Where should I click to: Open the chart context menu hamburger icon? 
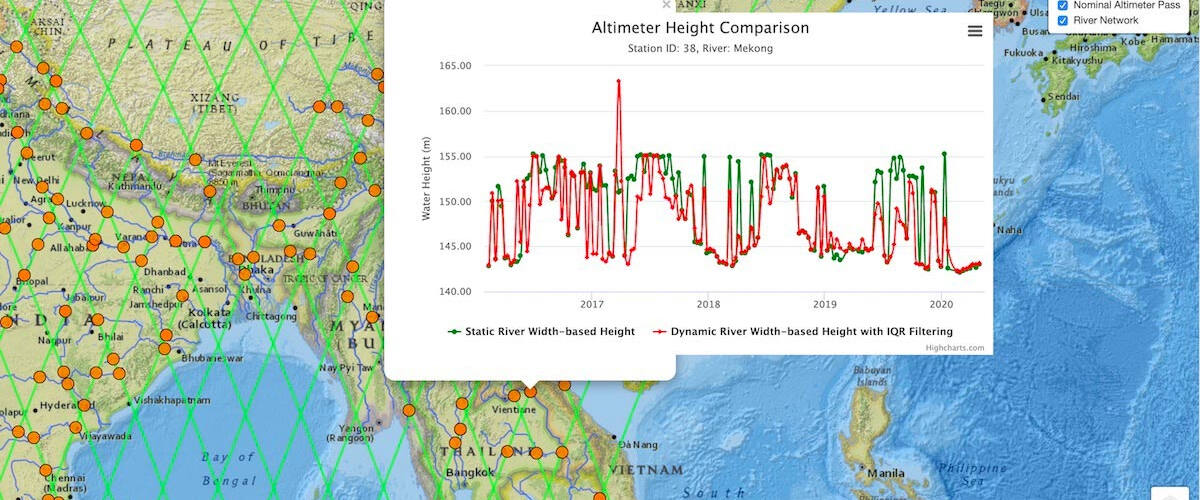pyautogui.click(x=974, y=31)
